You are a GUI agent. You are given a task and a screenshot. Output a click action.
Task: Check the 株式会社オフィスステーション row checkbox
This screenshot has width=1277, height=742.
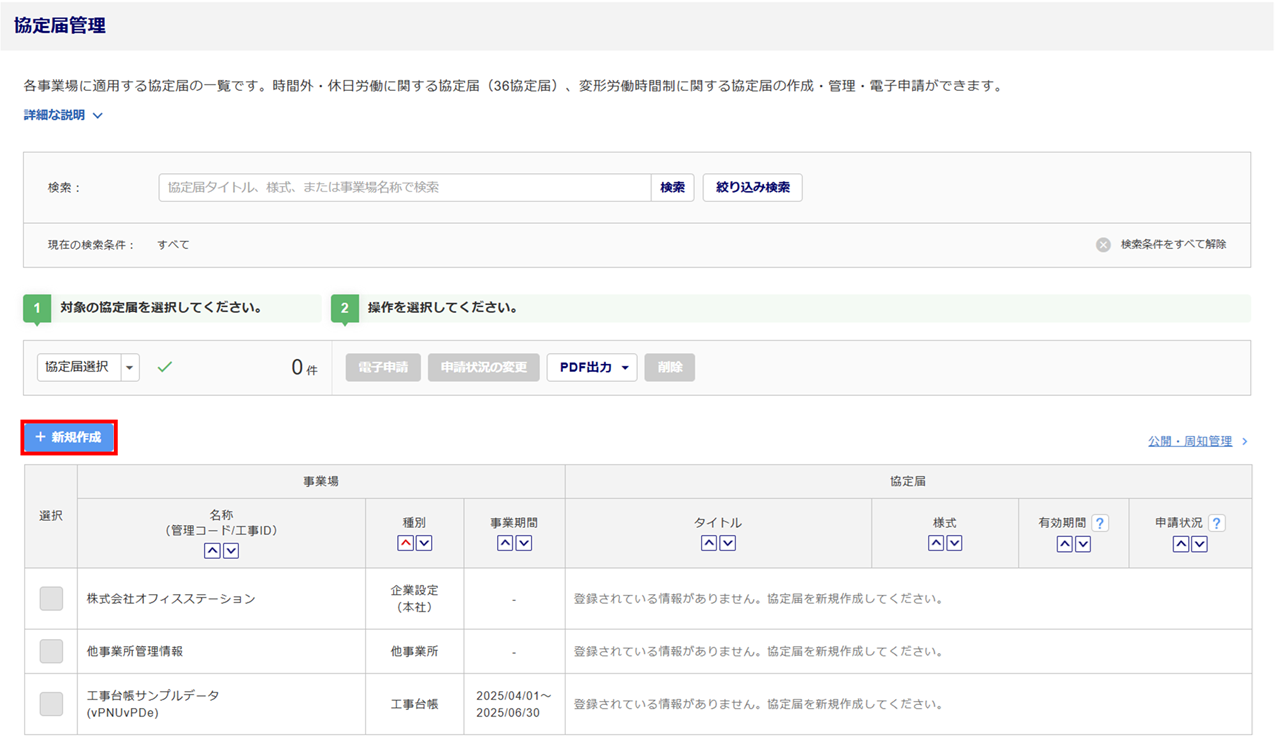coord(51,599)
